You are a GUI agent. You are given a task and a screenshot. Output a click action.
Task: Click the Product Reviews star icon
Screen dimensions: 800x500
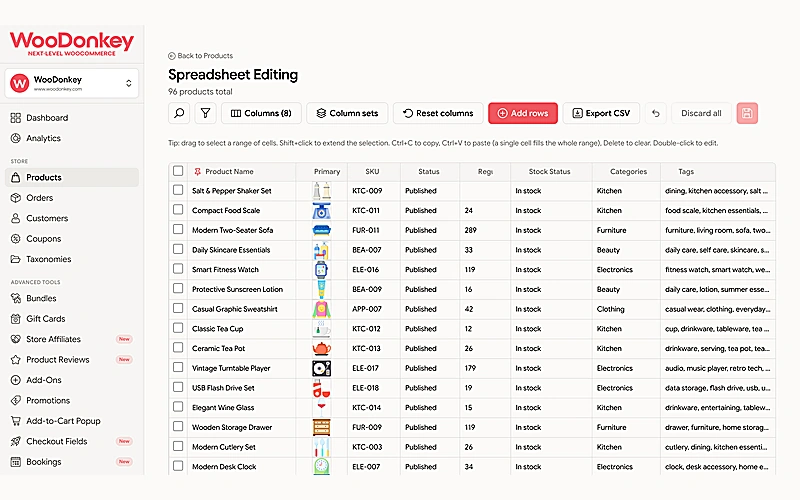[16, 360]
